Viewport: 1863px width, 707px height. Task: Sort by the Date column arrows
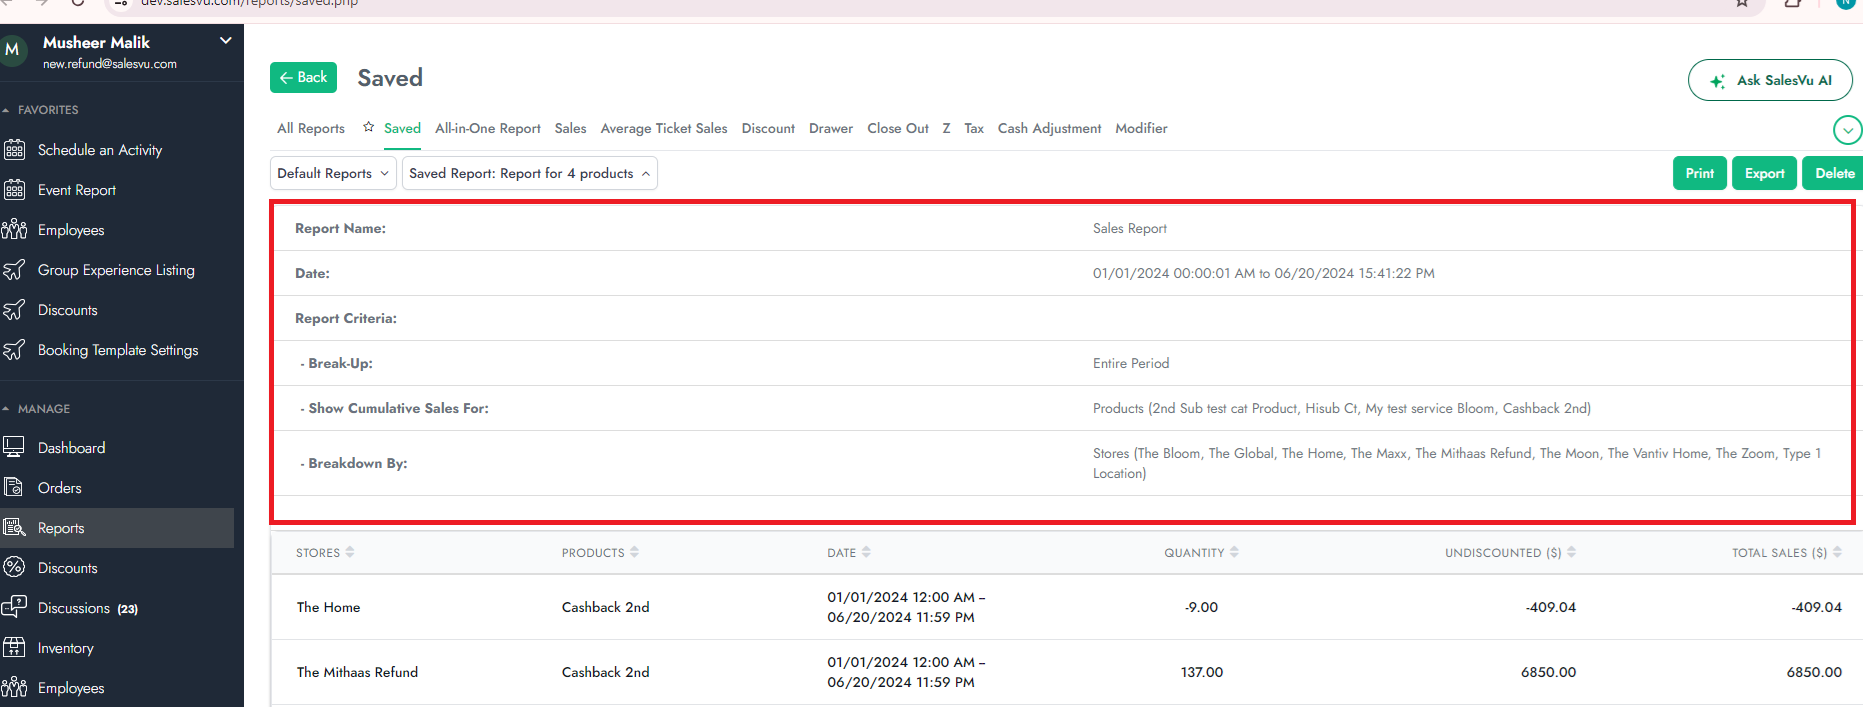(866, 552)
